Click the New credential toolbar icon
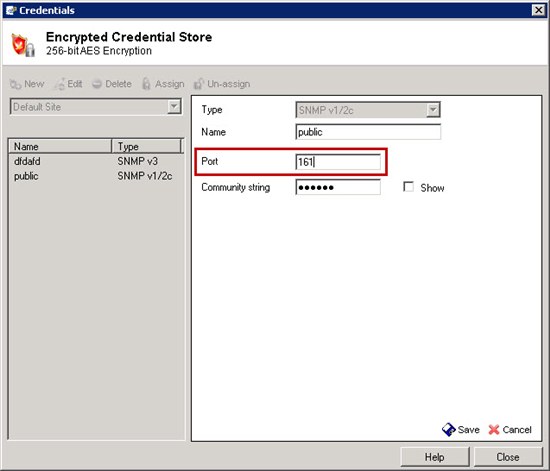 pyautogui.click(x=15, y=84)
